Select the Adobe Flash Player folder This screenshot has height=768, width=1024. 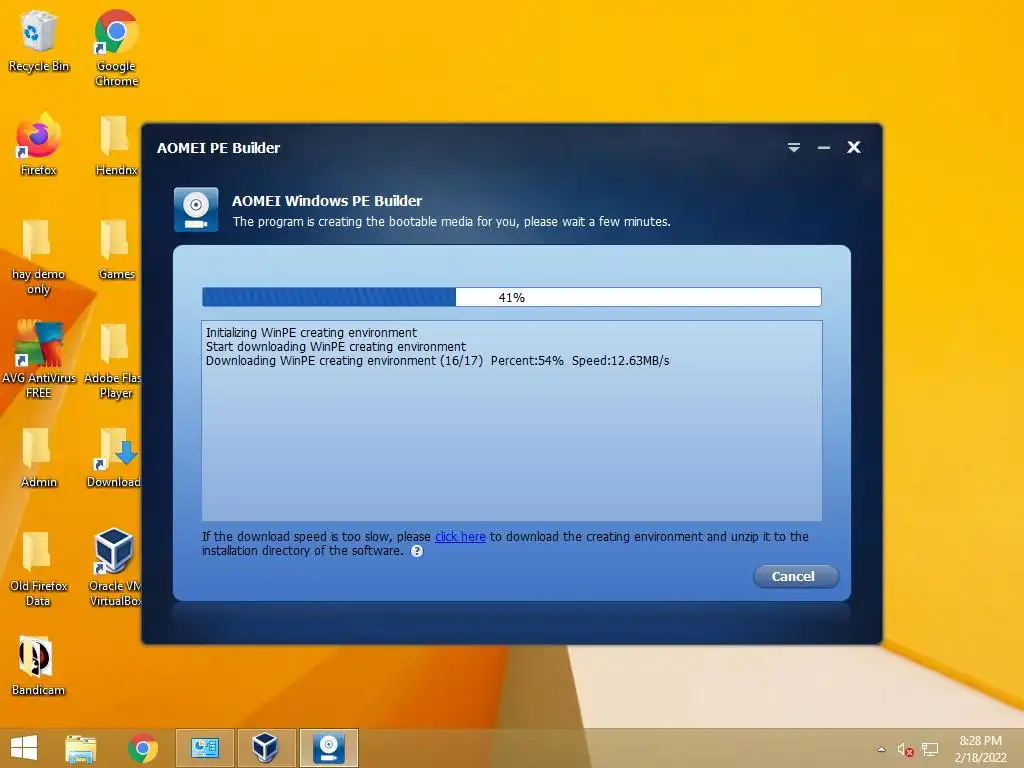click(114, 359)
